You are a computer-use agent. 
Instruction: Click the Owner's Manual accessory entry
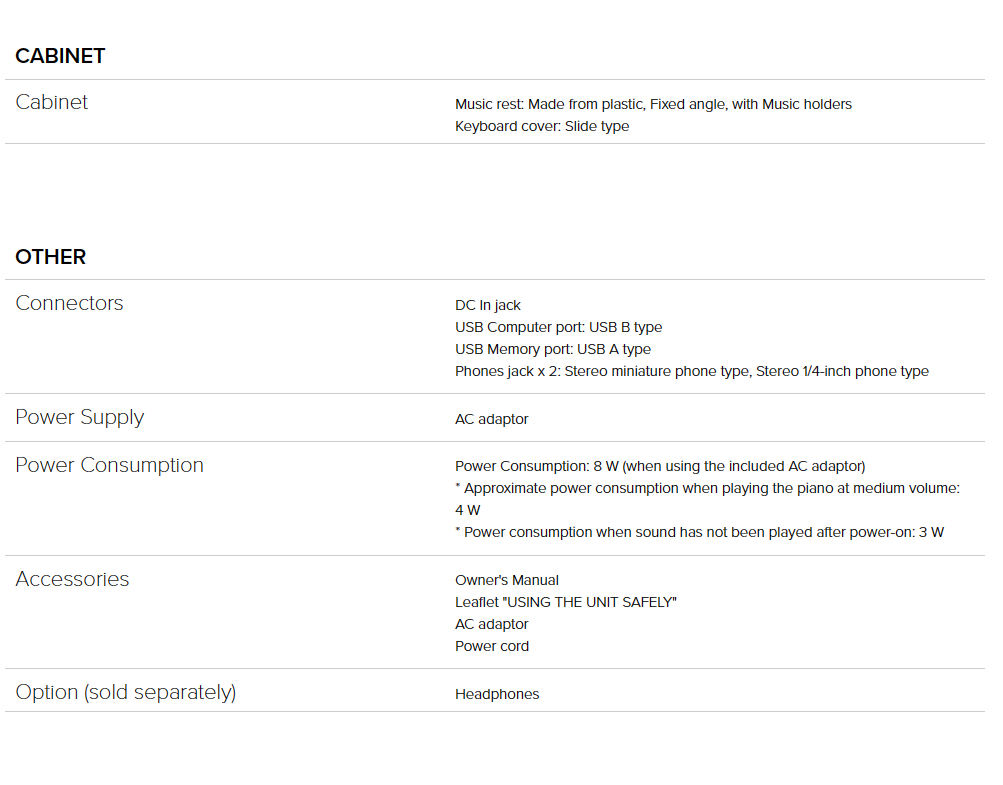point(507,580)
